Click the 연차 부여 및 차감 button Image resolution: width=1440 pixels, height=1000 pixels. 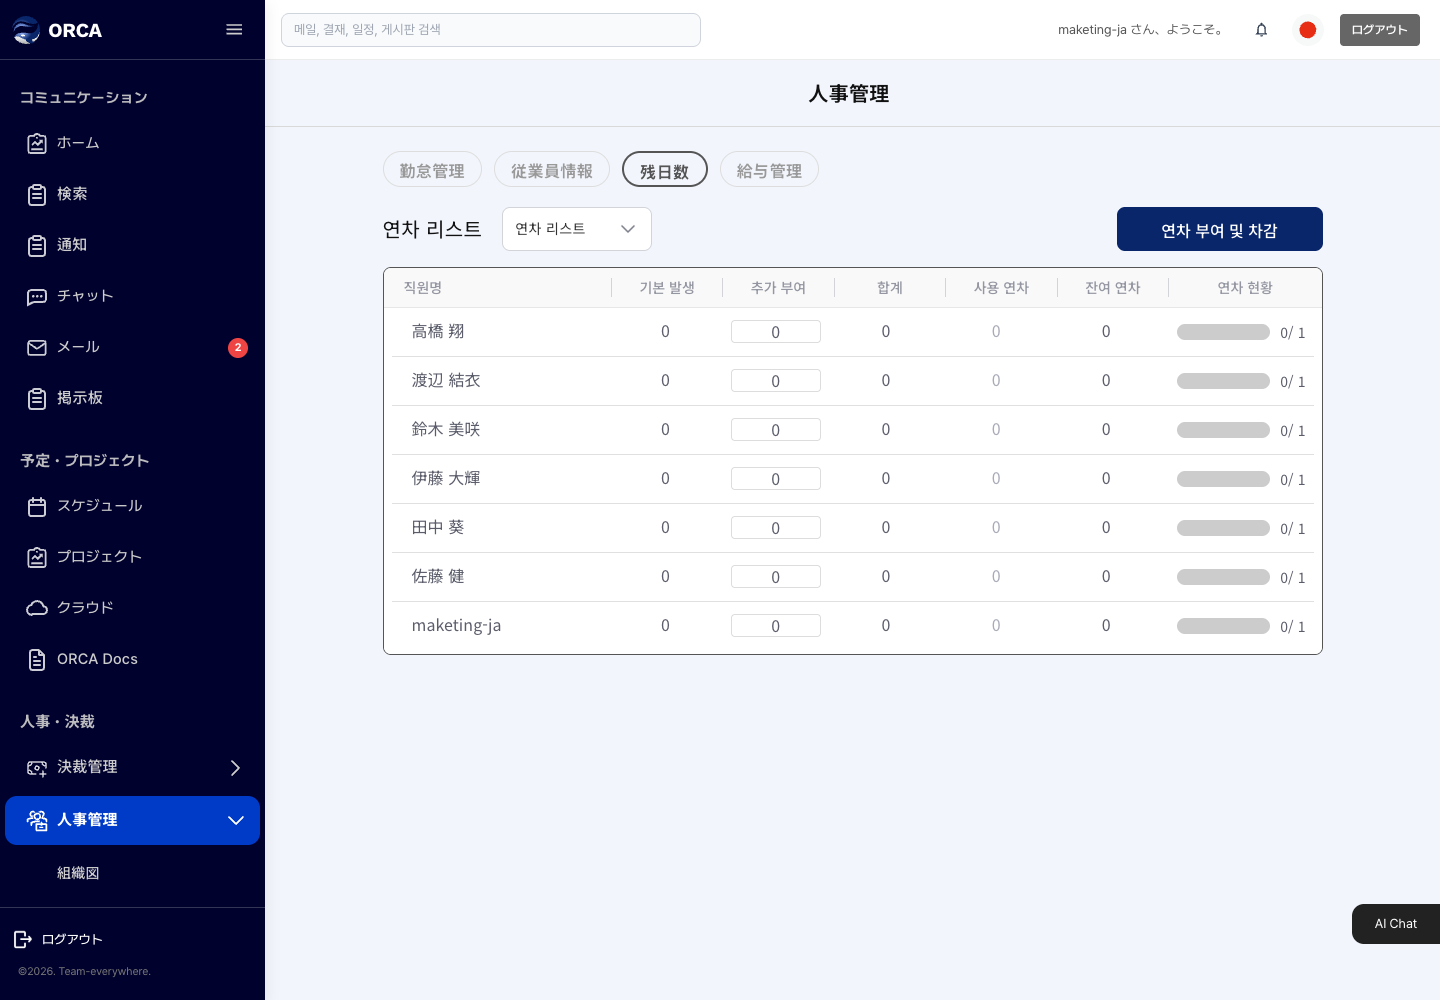(1220, 229)
